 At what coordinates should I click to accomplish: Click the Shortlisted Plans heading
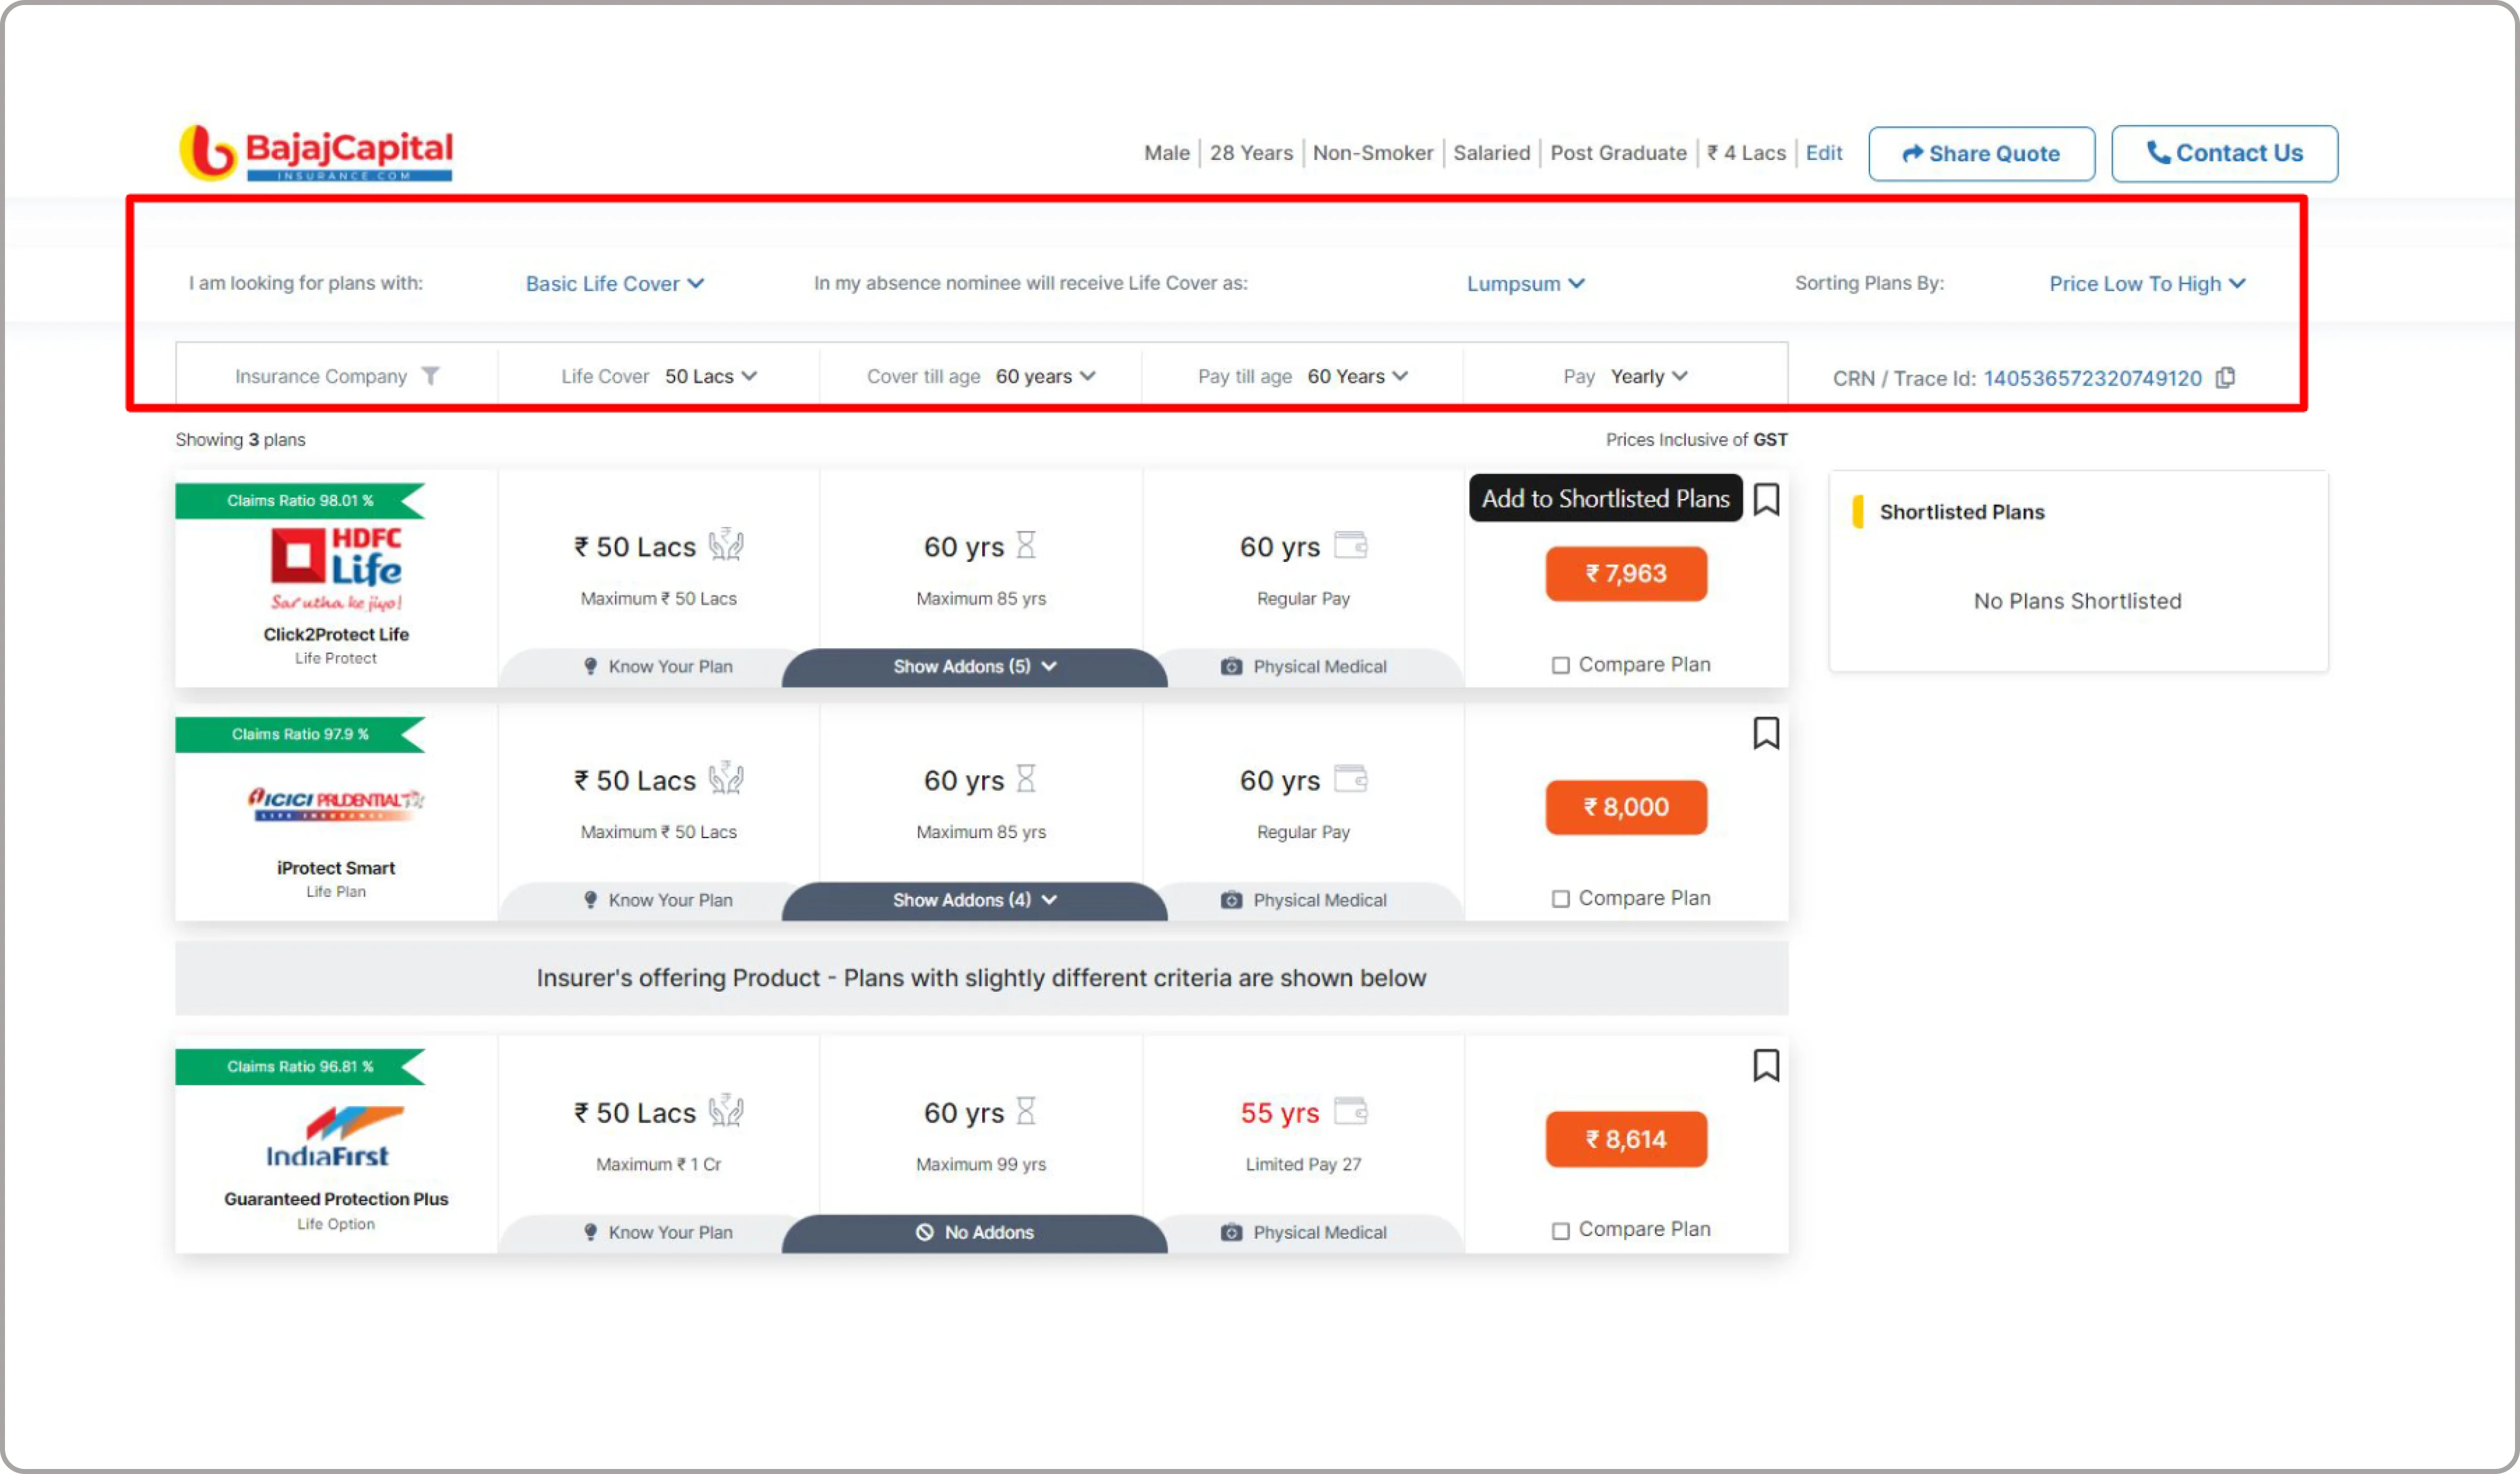pyautogui.click(x=1962, y=512)
